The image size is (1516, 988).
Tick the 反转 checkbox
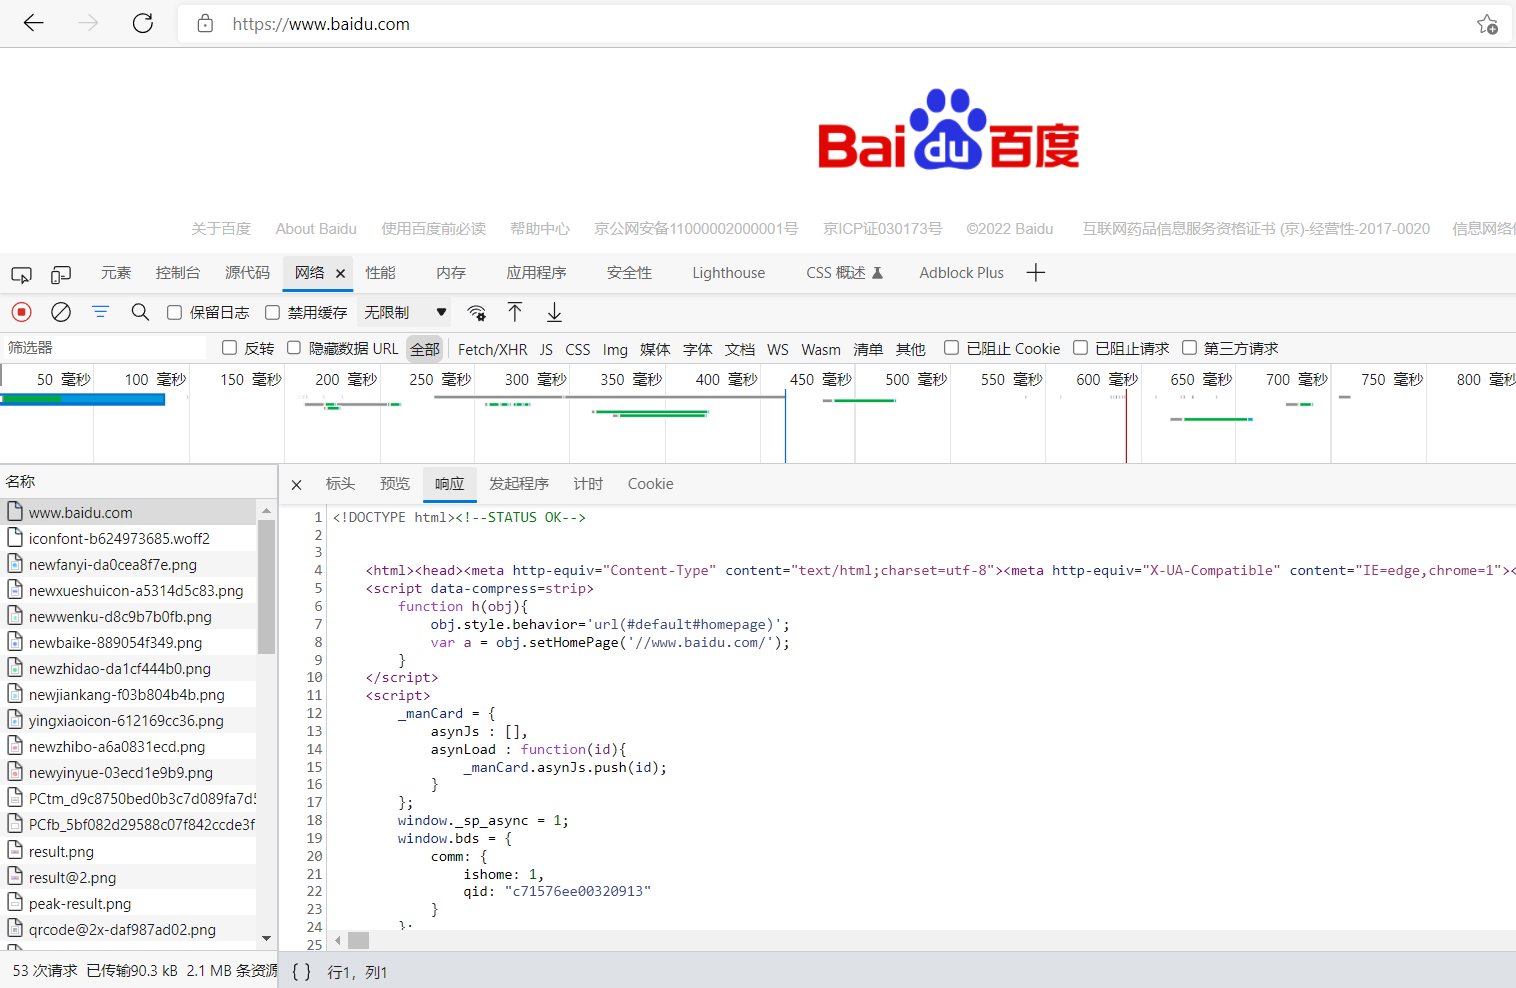[x=229, y=348]
